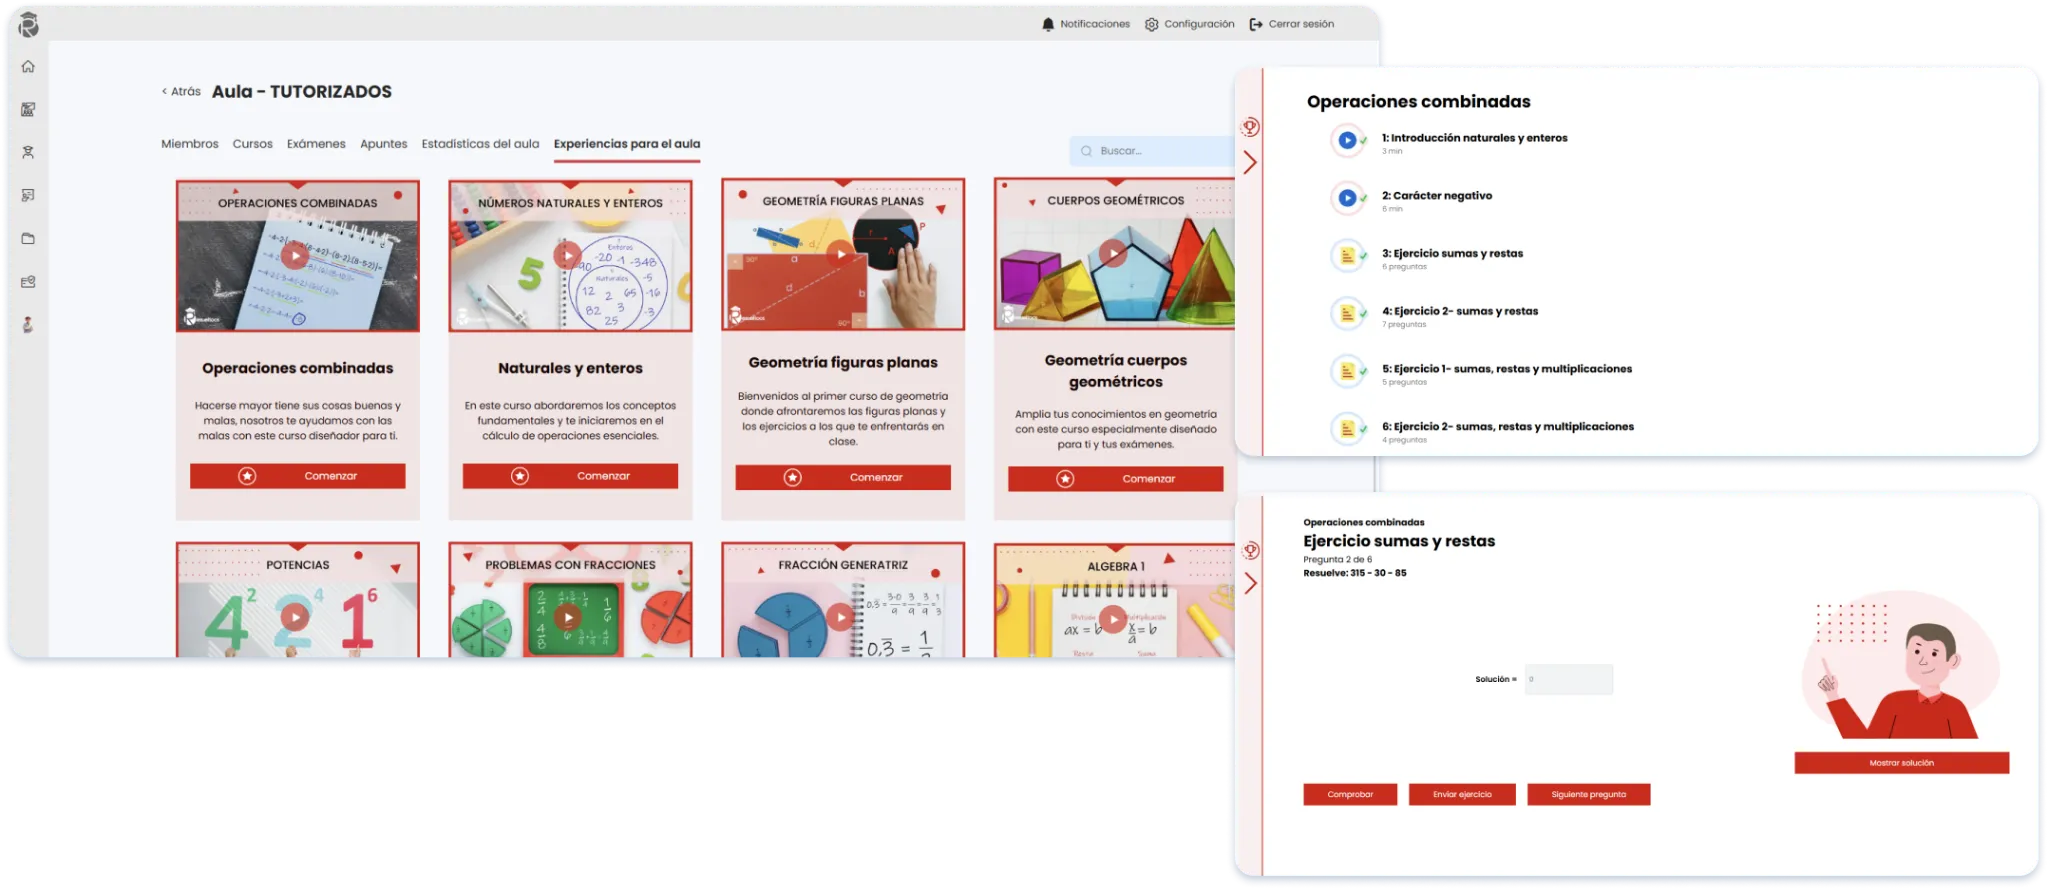Screen dimensions: 2048x889
Task: Click the Home icon in left sidebar
Action: [28, 67]
